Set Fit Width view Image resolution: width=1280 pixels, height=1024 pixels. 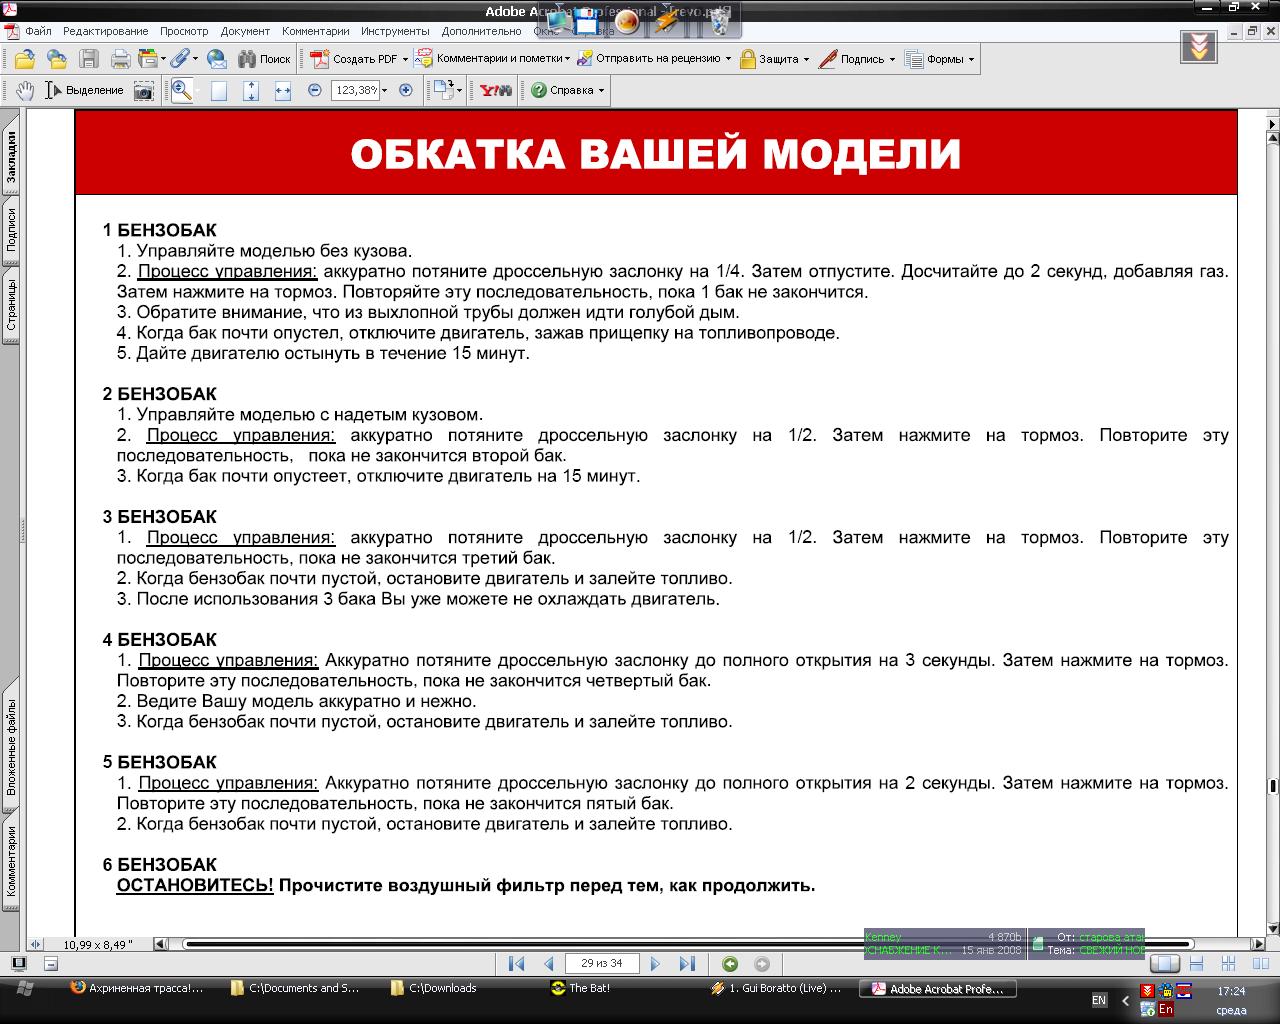click(x=283, y=91)
